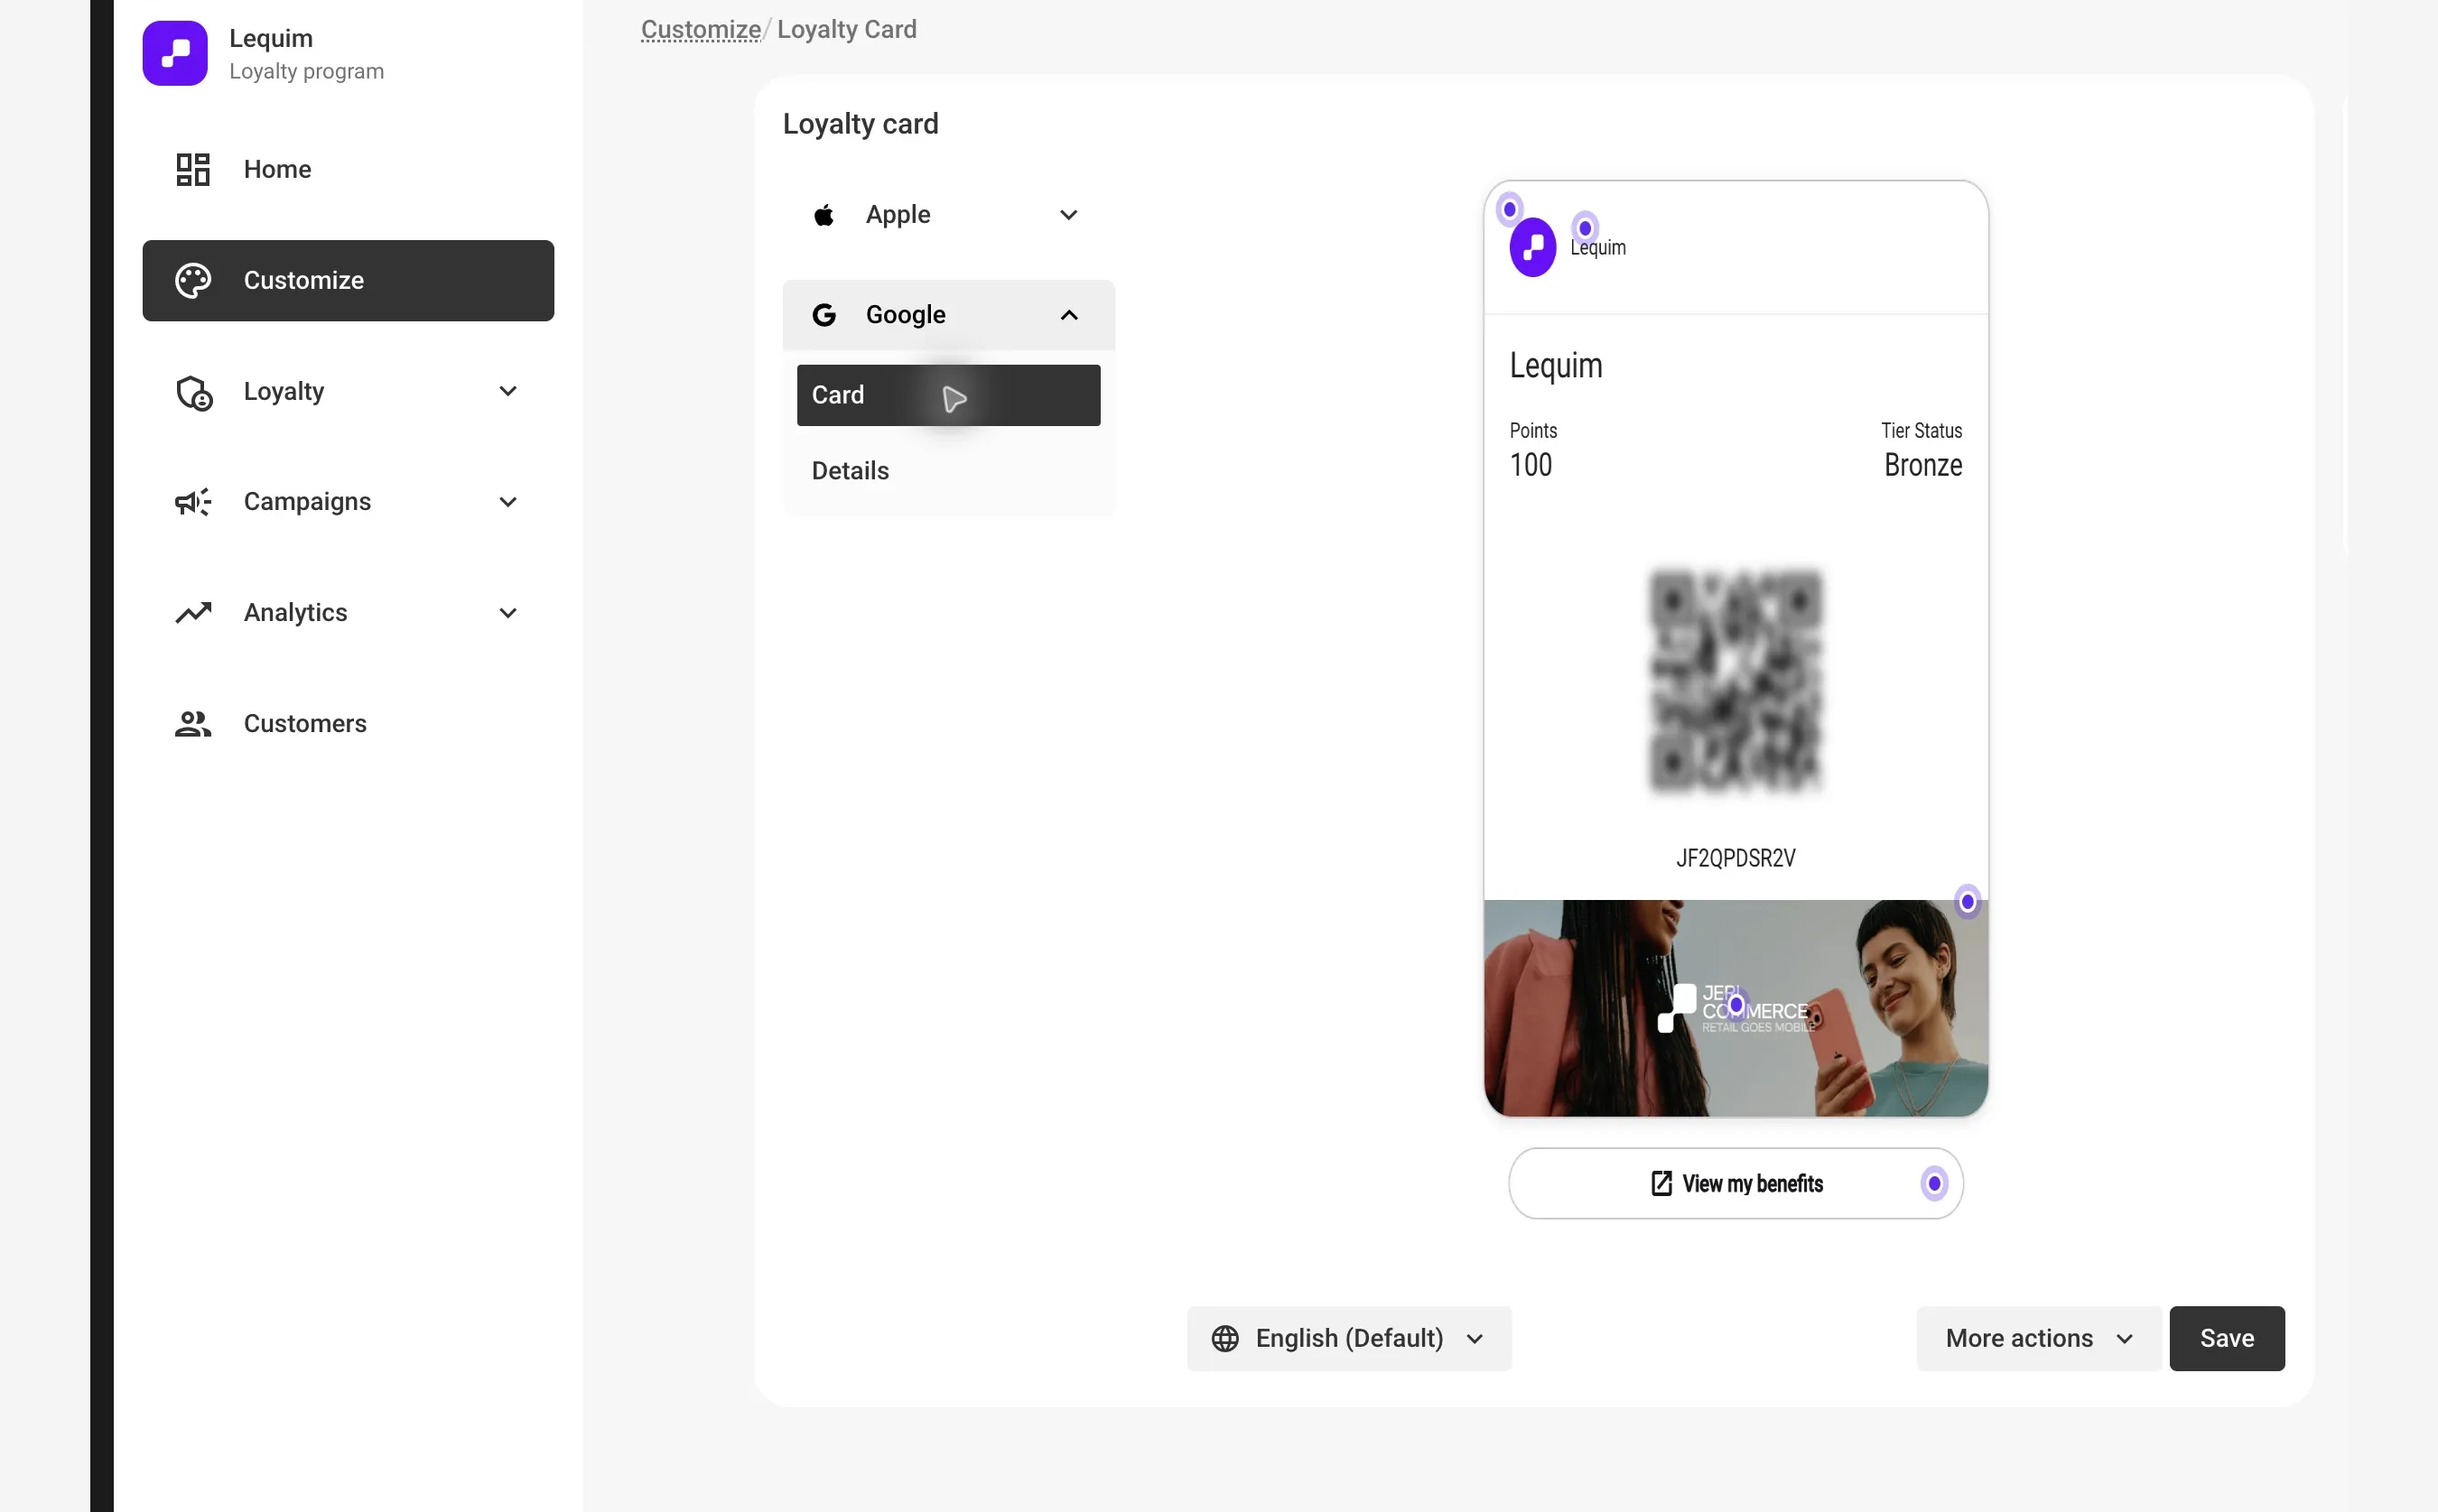Click the Save button
This screenshot has height=1512, width=2438.
[2227, 1338]
